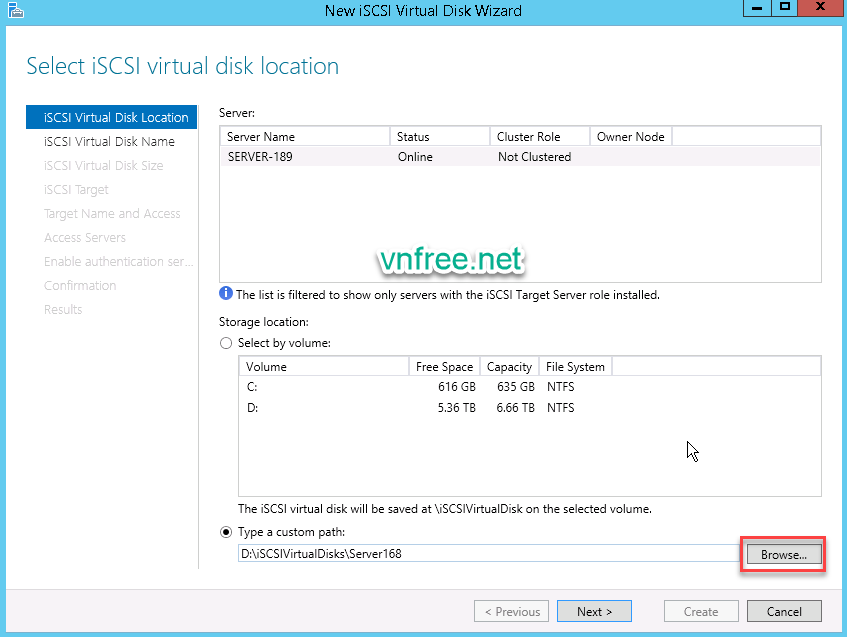Sort volumes by Capacity column header
Viewport: 847px width, 637px height.
[x=509, y=367]
